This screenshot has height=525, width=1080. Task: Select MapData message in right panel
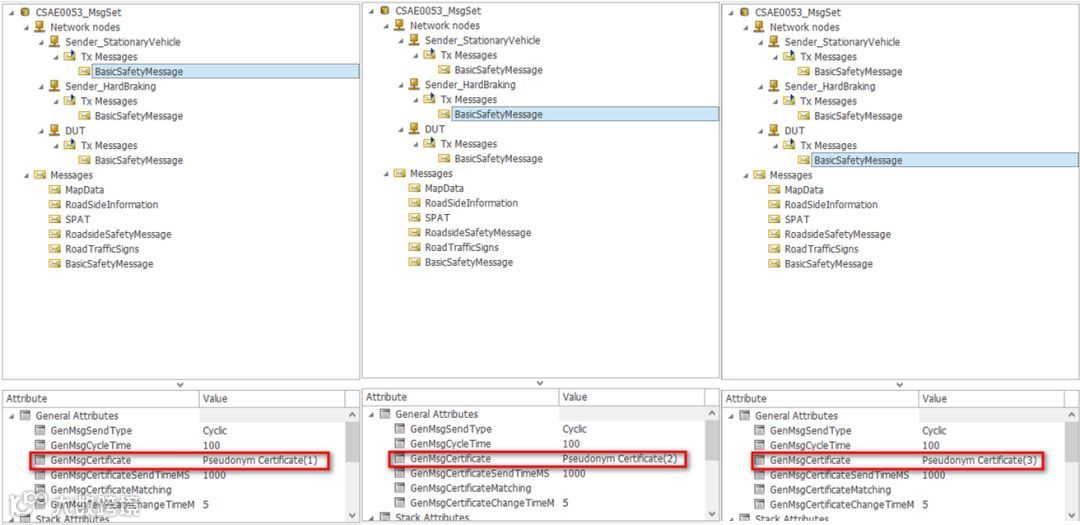tap(803, 190)
